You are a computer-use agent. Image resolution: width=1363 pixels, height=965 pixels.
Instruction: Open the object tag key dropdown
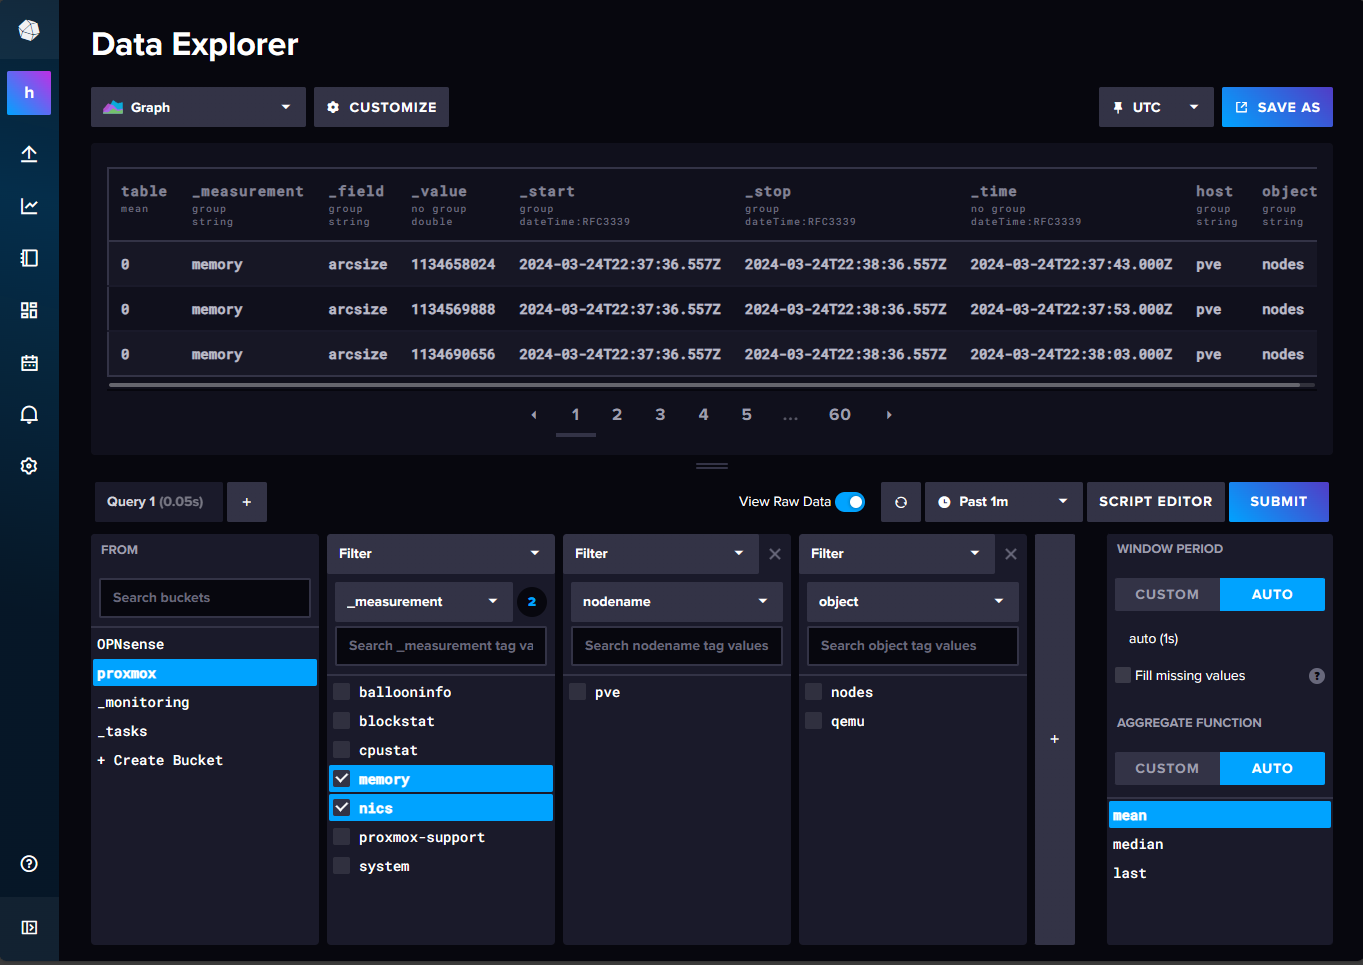(x=913, y=602)
